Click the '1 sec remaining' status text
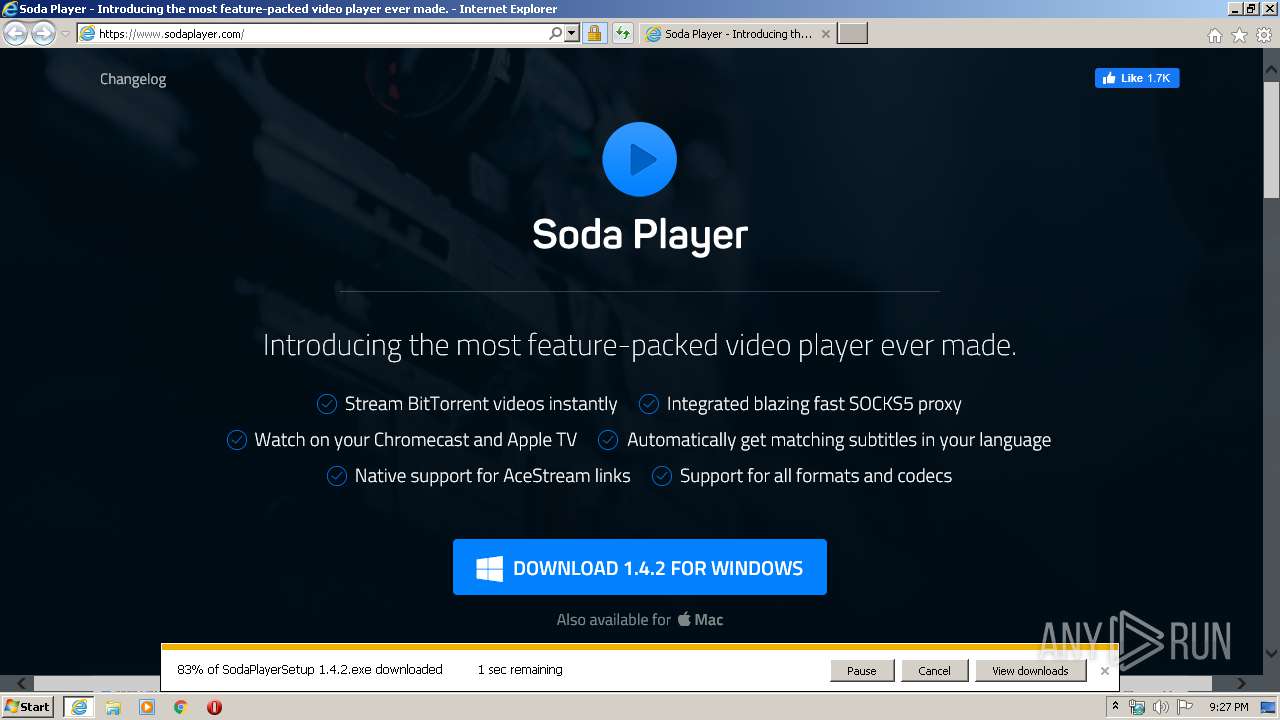The width and height of the screenshot is (1280, 720). click(x=520, y=670)
